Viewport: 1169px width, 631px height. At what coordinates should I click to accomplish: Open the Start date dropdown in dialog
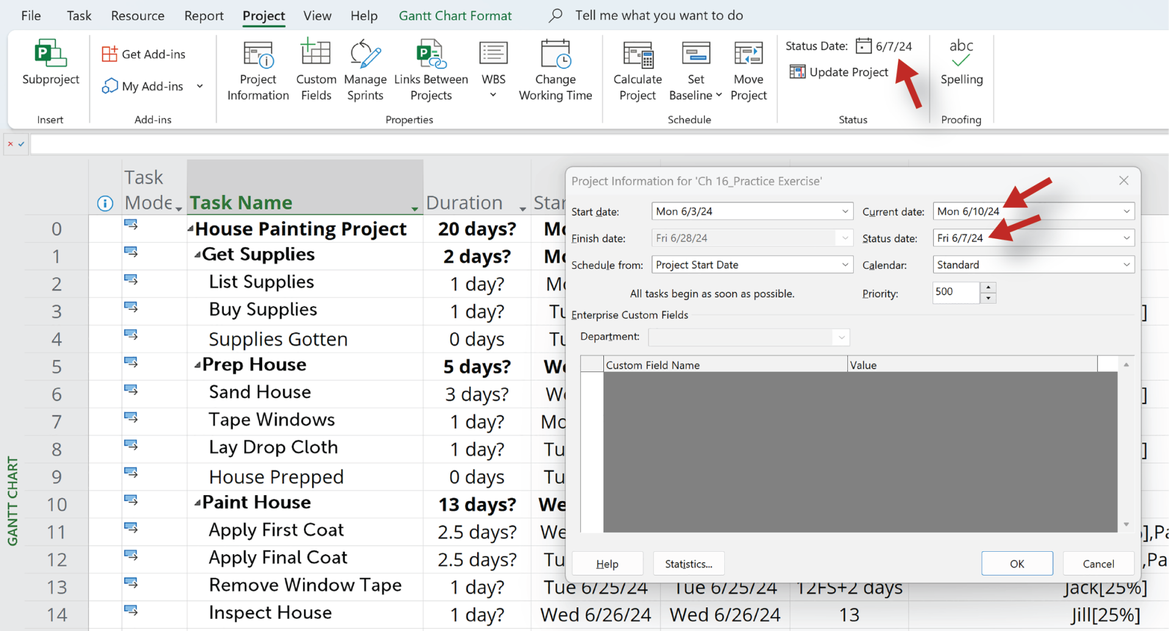[845, 211]
